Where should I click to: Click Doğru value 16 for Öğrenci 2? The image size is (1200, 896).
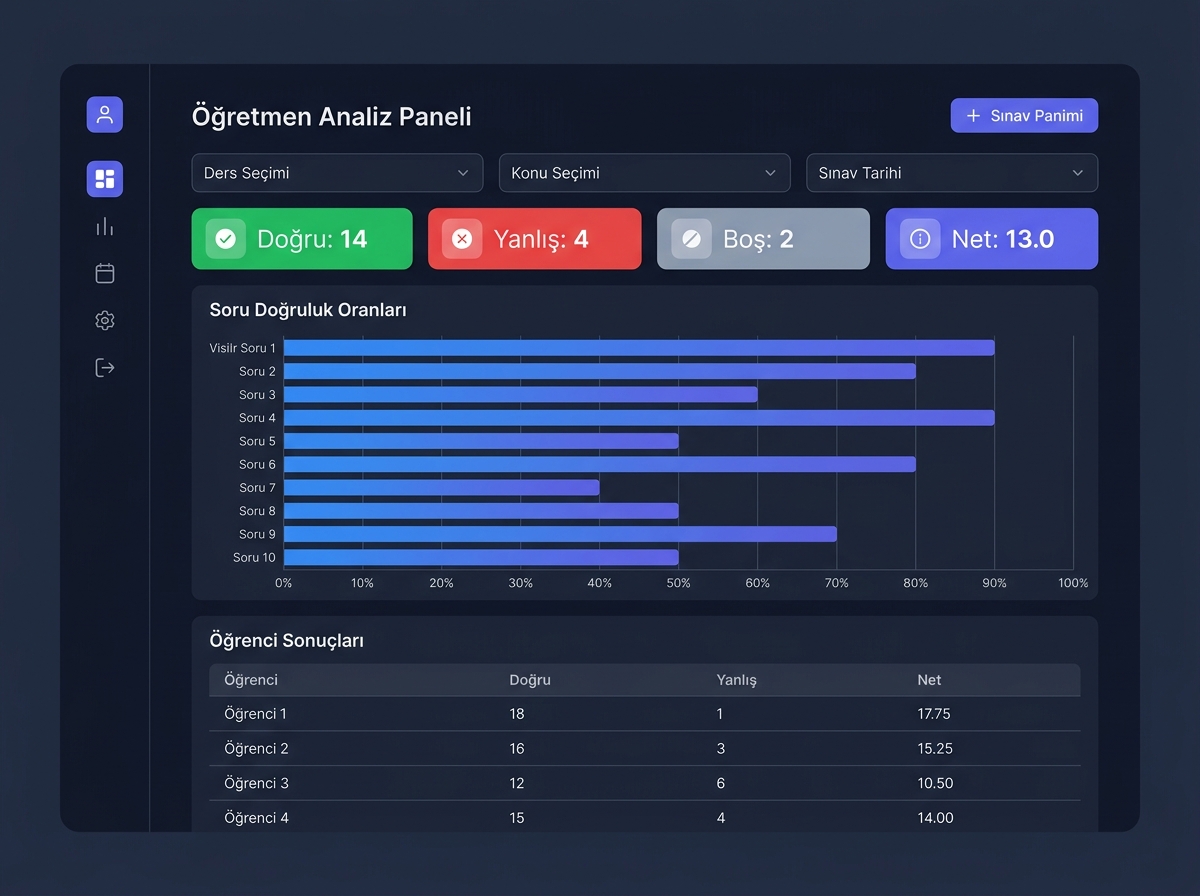pyautogui.click(x=517, y=749)
